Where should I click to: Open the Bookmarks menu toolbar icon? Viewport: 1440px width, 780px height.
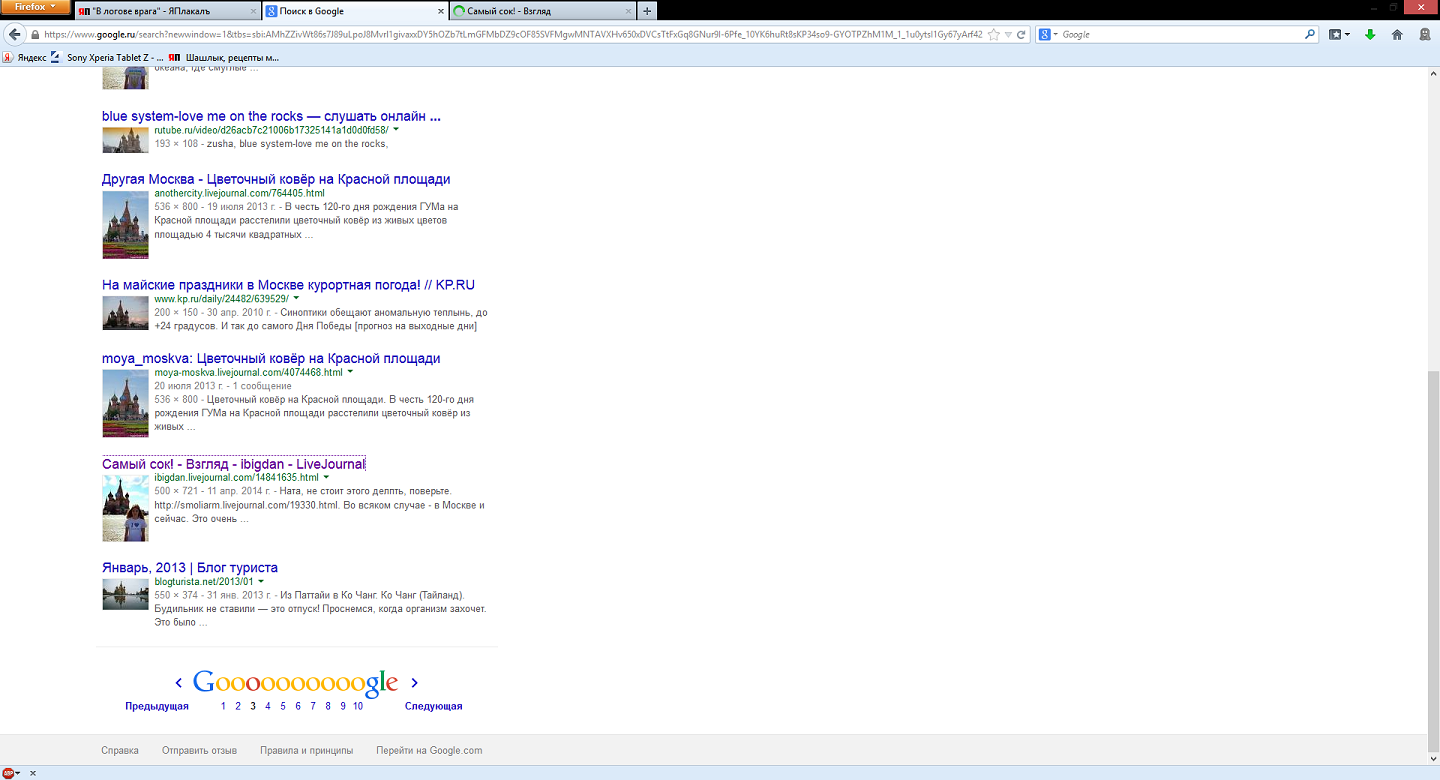tap(1340, 34)
